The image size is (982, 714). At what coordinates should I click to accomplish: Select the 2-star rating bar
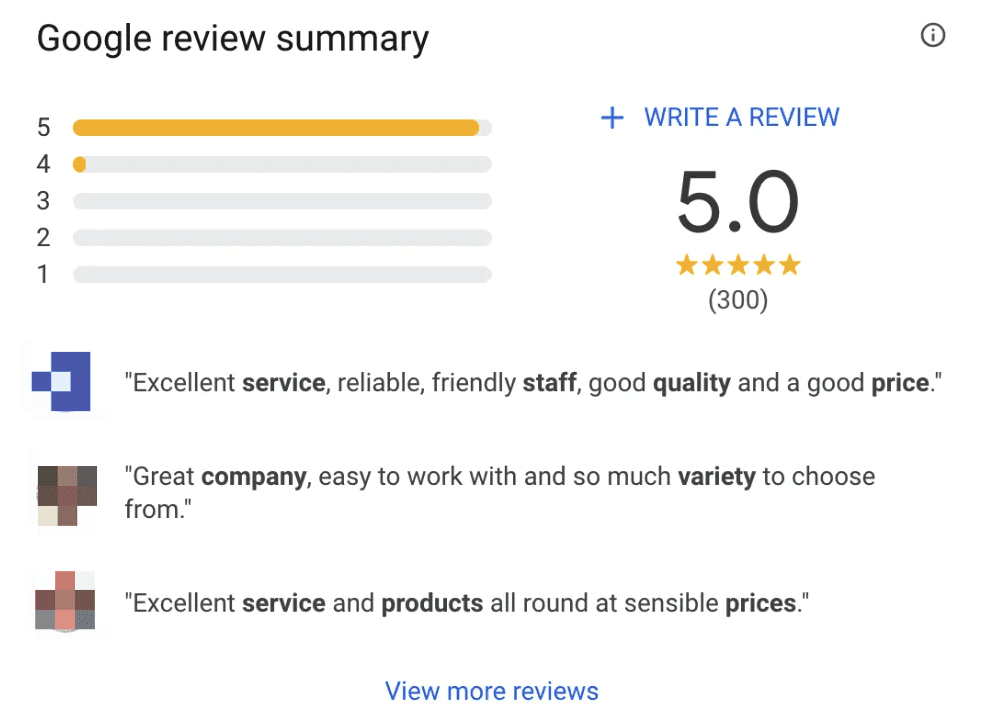[x=282, y=237]
